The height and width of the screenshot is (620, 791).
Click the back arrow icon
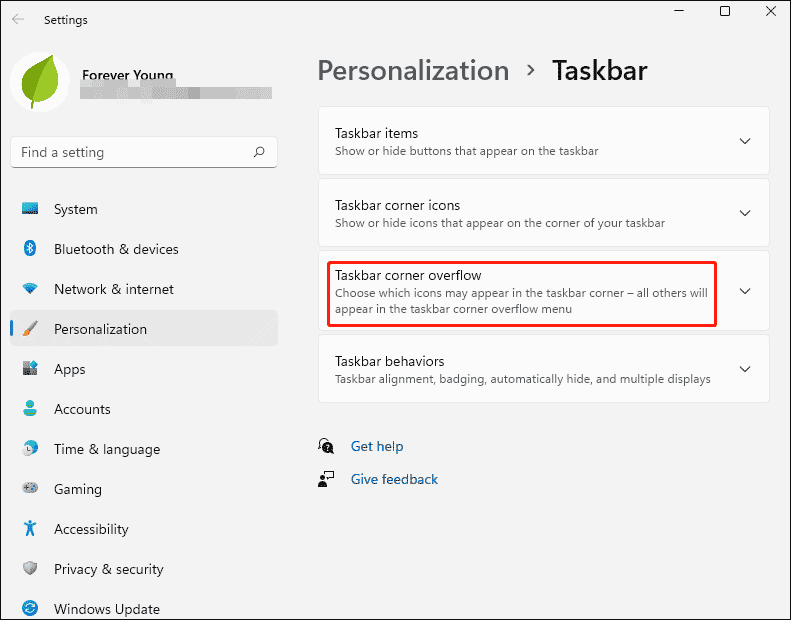coord(18,19)
